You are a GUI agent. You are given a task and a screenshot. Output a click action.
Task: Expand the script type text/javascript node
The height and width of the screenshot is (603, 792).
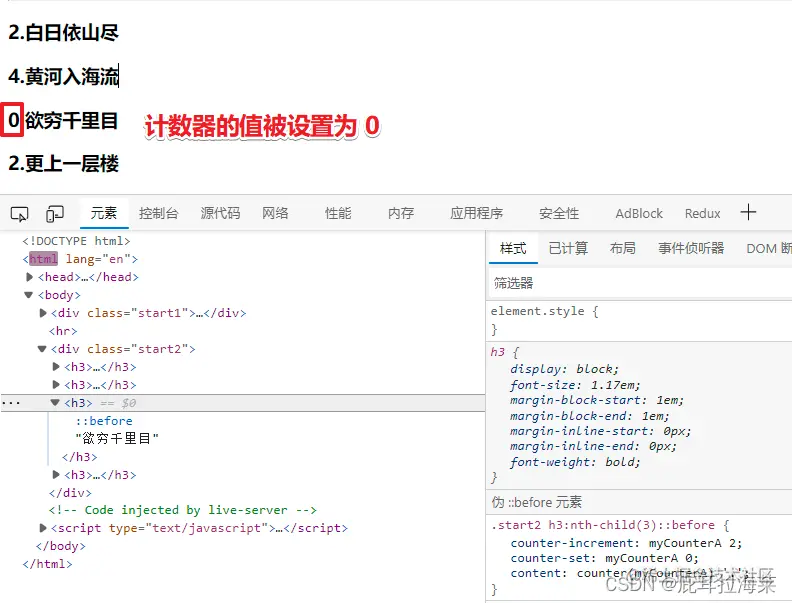(43, 528)
